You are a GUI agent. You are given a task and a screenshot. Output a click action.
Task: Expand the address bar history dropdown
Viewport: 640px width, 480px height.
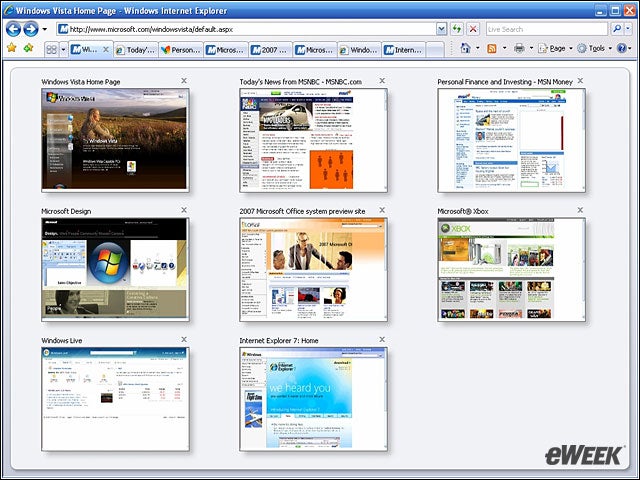pyautogui.click(x=441, y=29)
